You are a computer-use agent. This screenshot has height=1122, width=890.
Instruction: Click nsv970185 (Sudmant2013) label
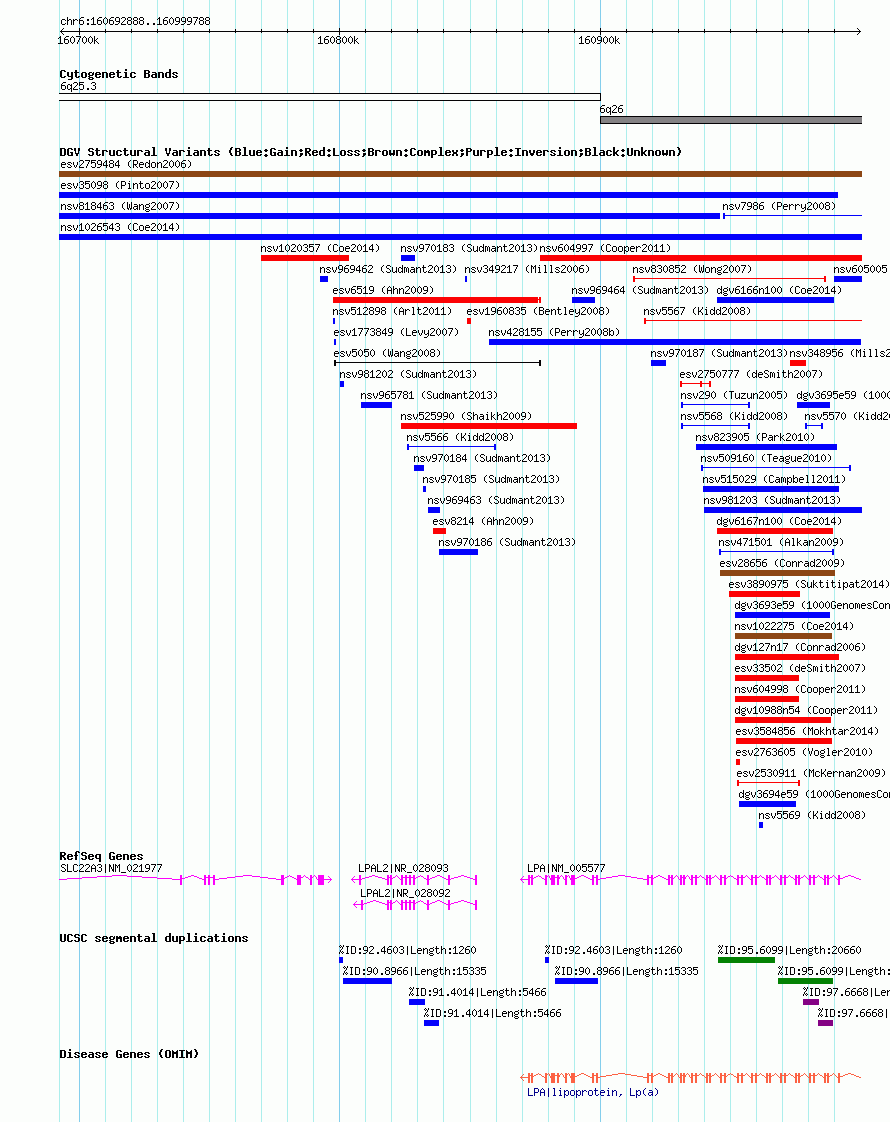(x=491, y=479)
